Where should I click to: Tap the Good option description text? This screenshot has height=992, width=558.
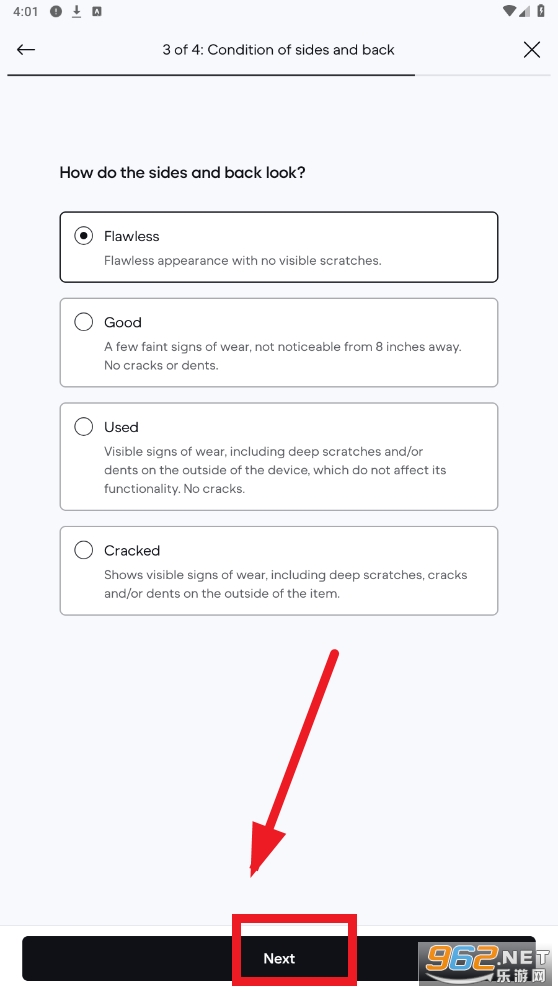pos(283,356)
